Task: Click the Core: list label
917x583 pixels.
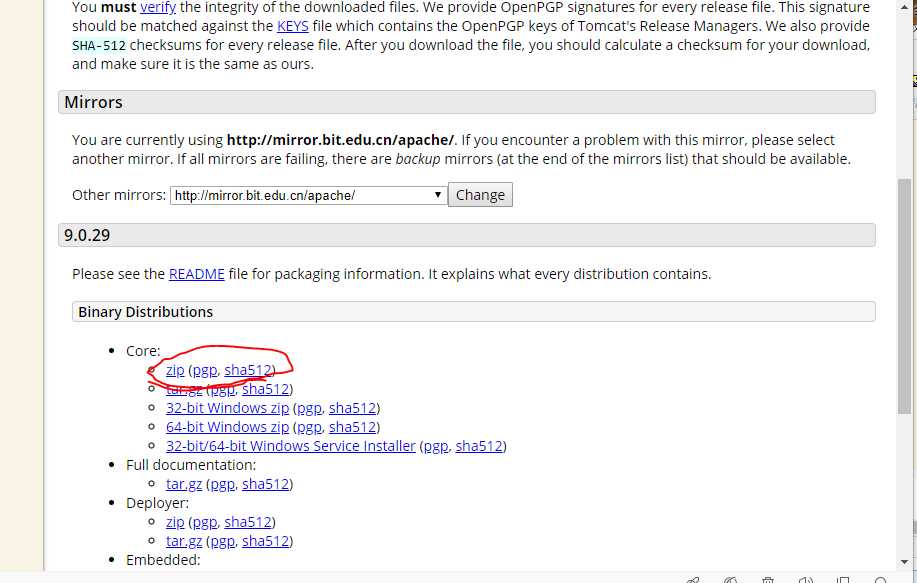Action: coord(143,351)
